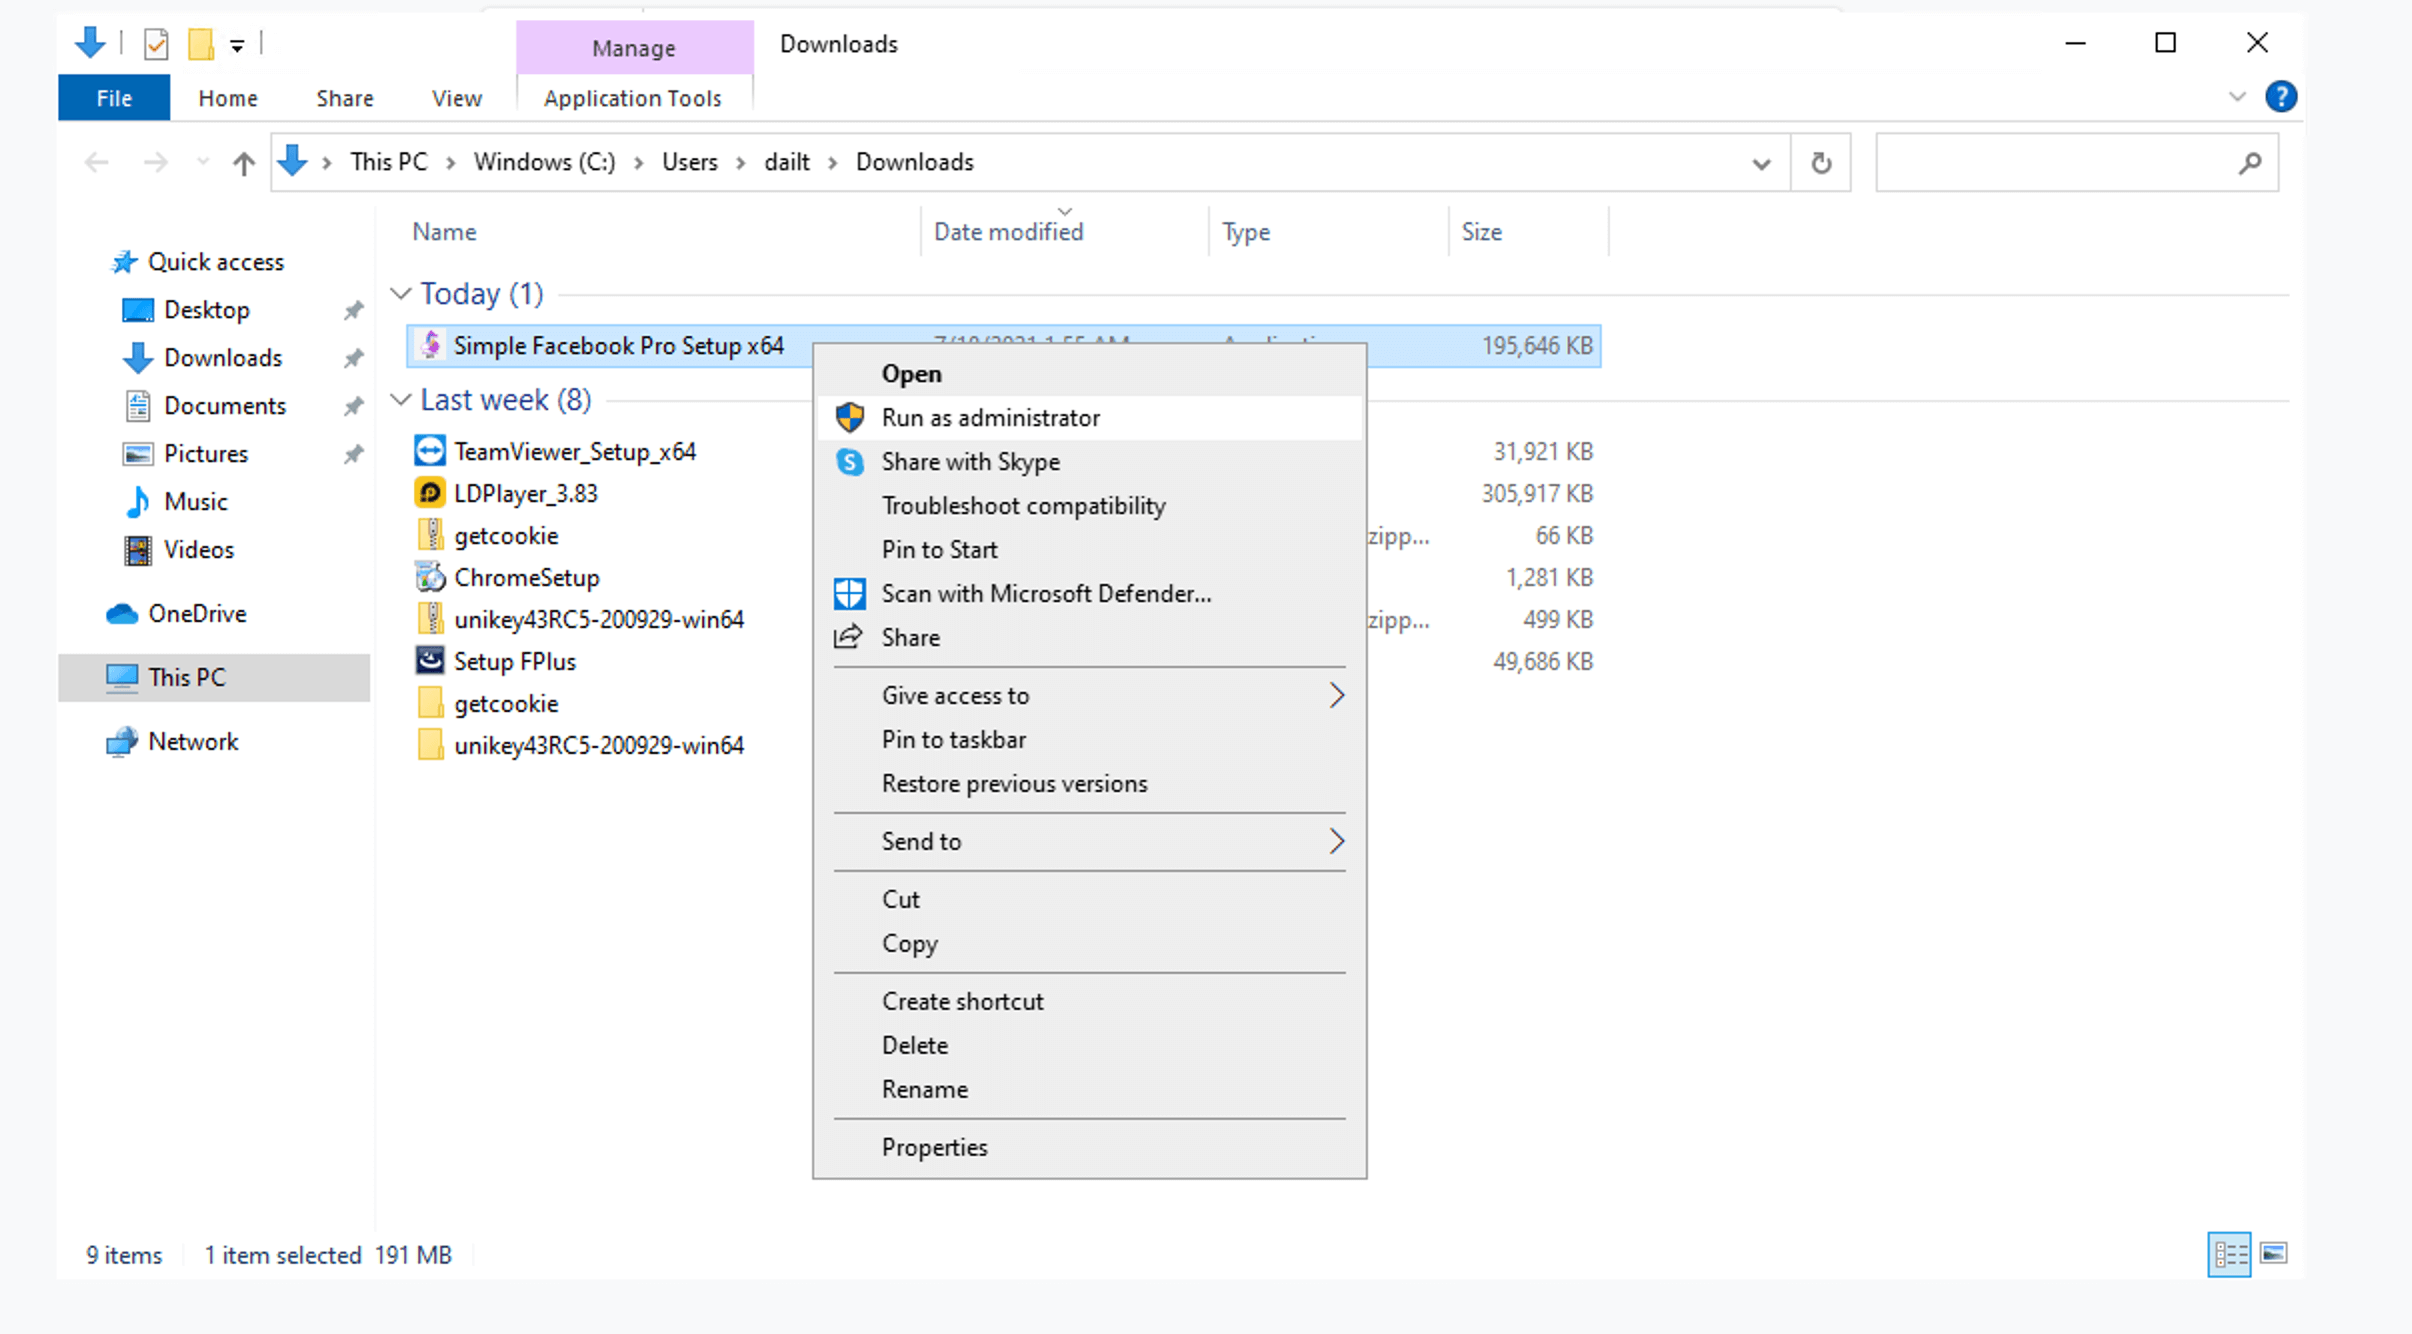
Task: Click the Application Tools tab
Action: tap(632, 97)
